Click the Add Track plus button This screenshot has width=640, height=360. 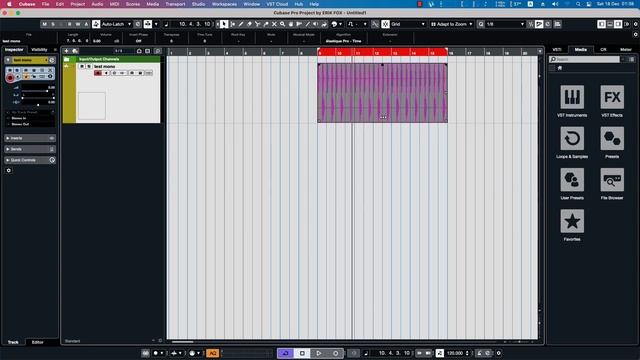[x=67, y=51]
